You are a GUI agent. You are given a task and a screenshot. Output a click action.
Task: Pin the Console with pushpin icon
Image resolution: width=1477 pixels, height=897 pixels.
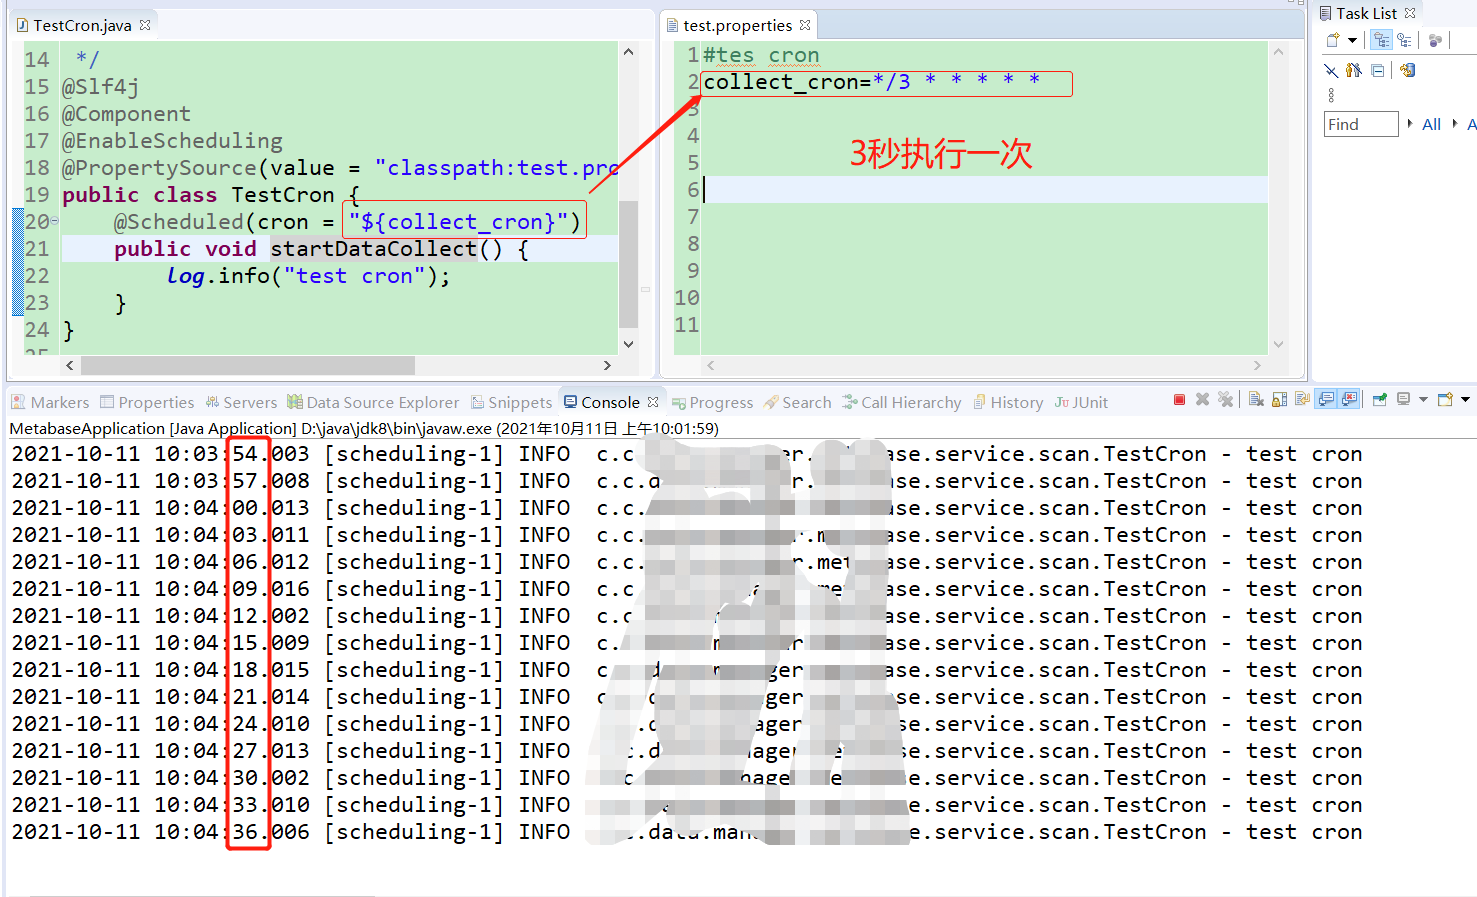pyautogui.click(x=1380, y=399)
